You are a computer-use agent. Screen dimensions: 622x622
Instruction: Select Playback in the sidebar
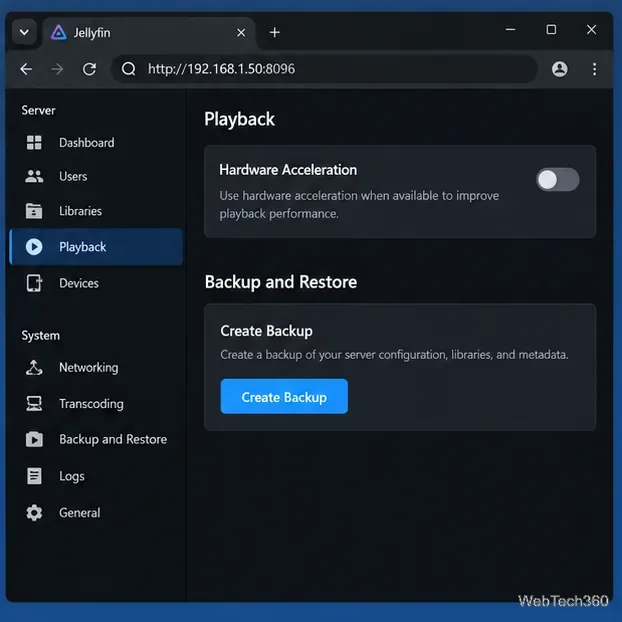(x=96, y=247)
